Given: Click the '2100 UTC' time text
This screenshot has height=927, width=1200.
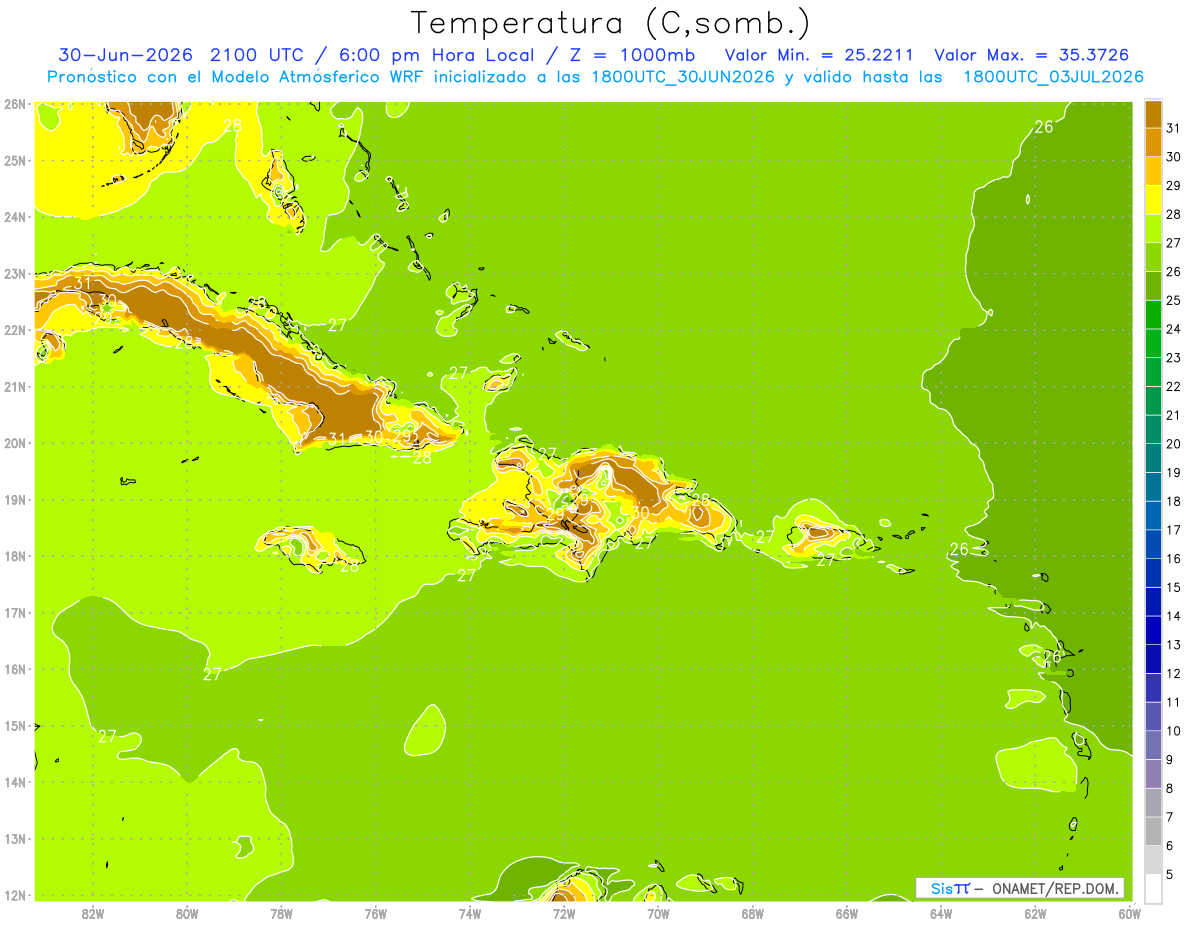Looking at the screenshot, I should 259,55.
